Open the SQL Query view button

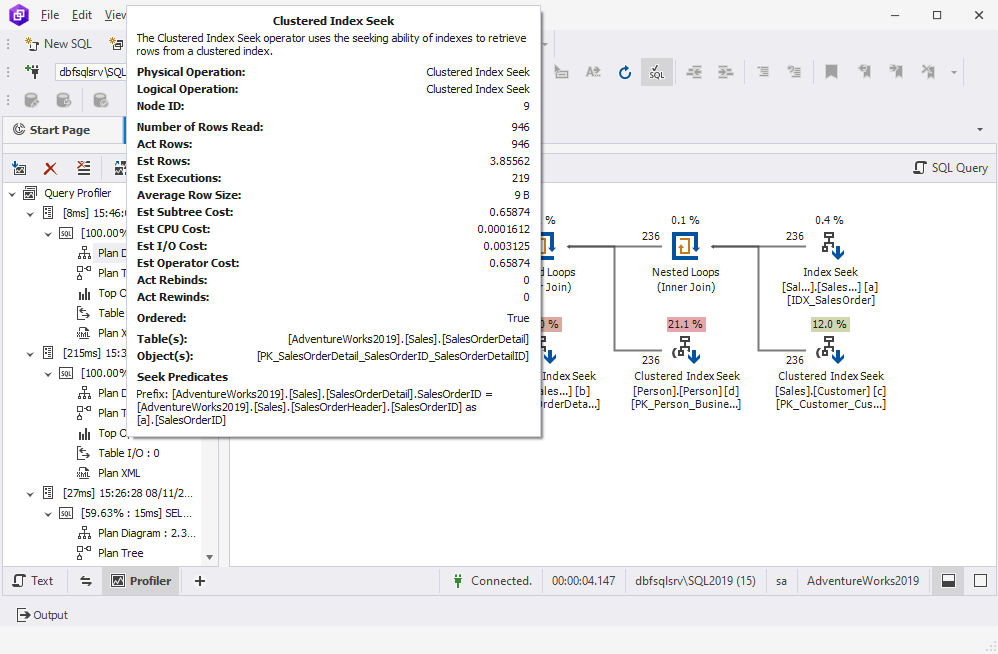pyautogui.click(x=950, y=168)
